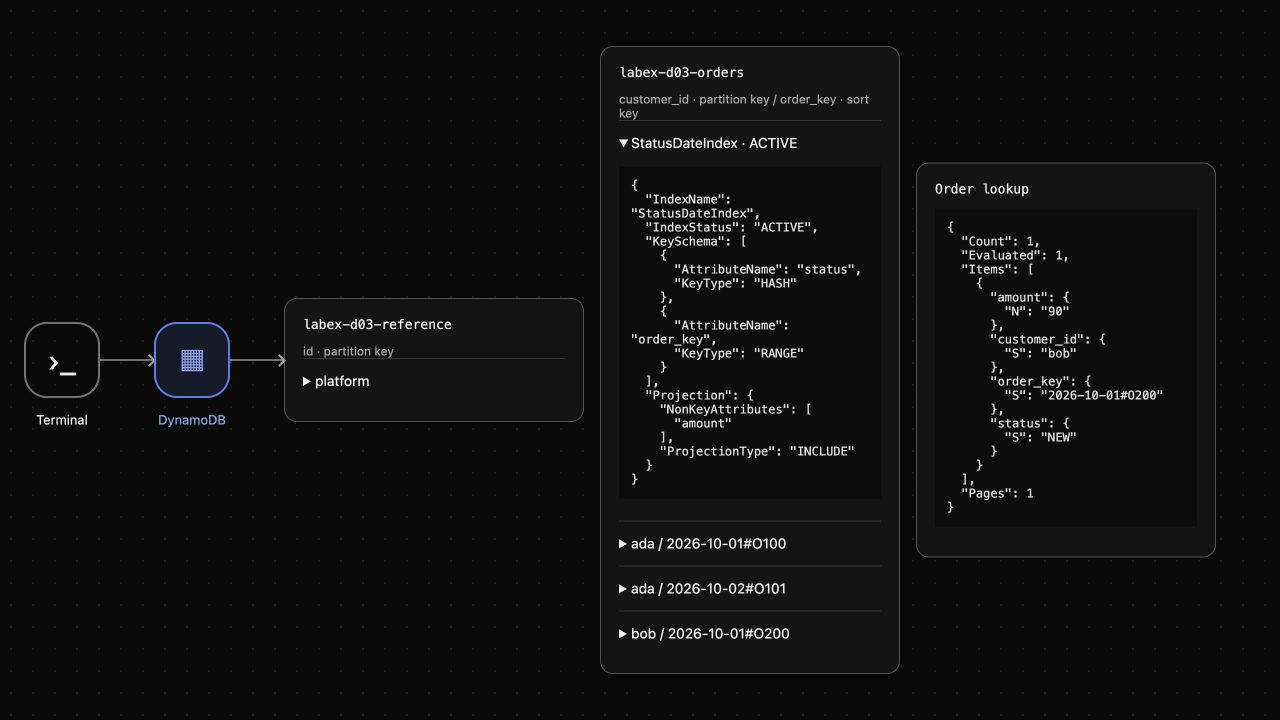The height and width of the screenshot is (720, 1280).
Task: Click the Order lookup card title
Action: [x=981, y=189]
